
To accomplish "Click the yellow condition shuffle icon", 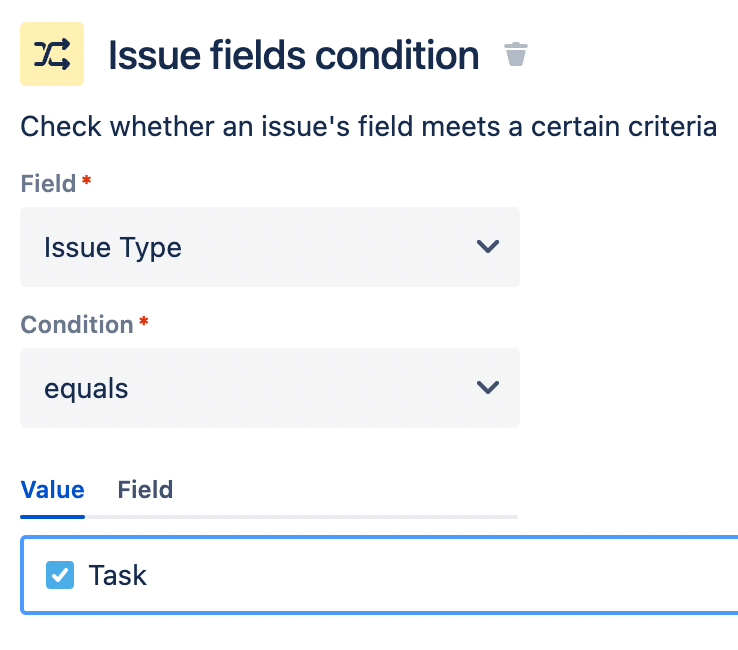I will pyautogui.click(x=52, y=54).
